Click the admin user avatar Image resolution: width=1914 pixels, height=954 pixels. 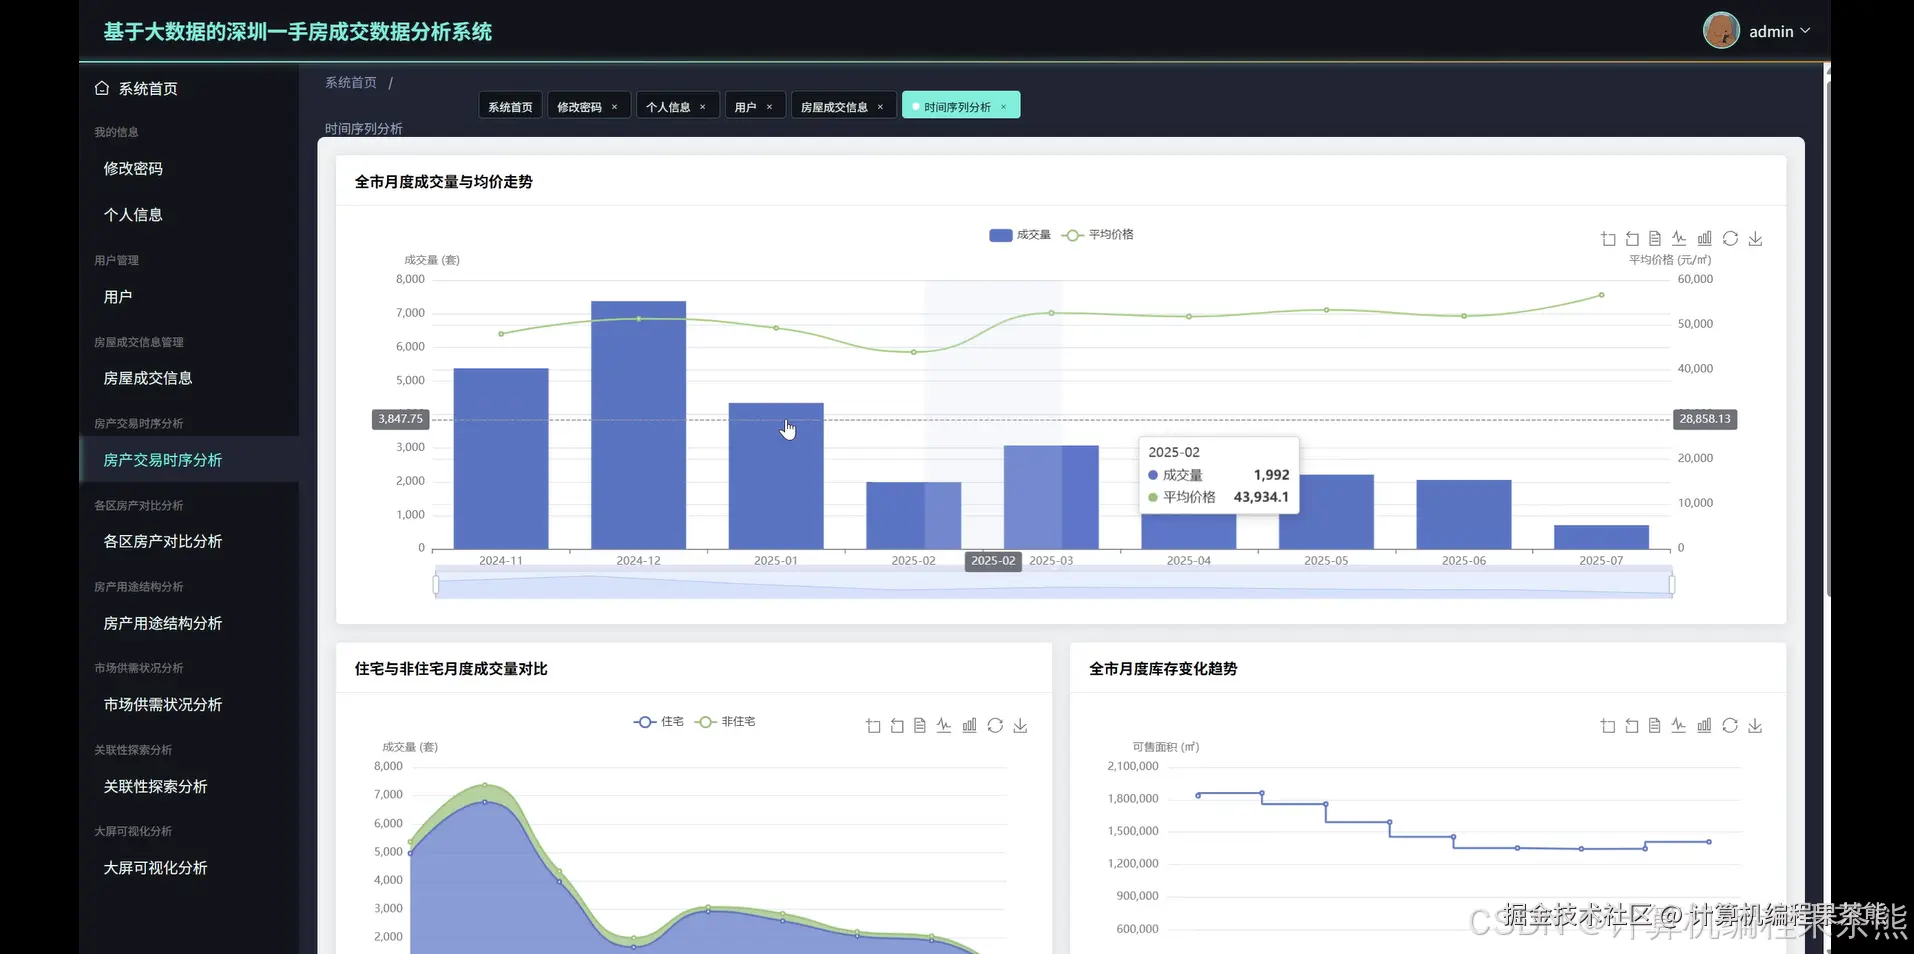[x=1721, y=31]
